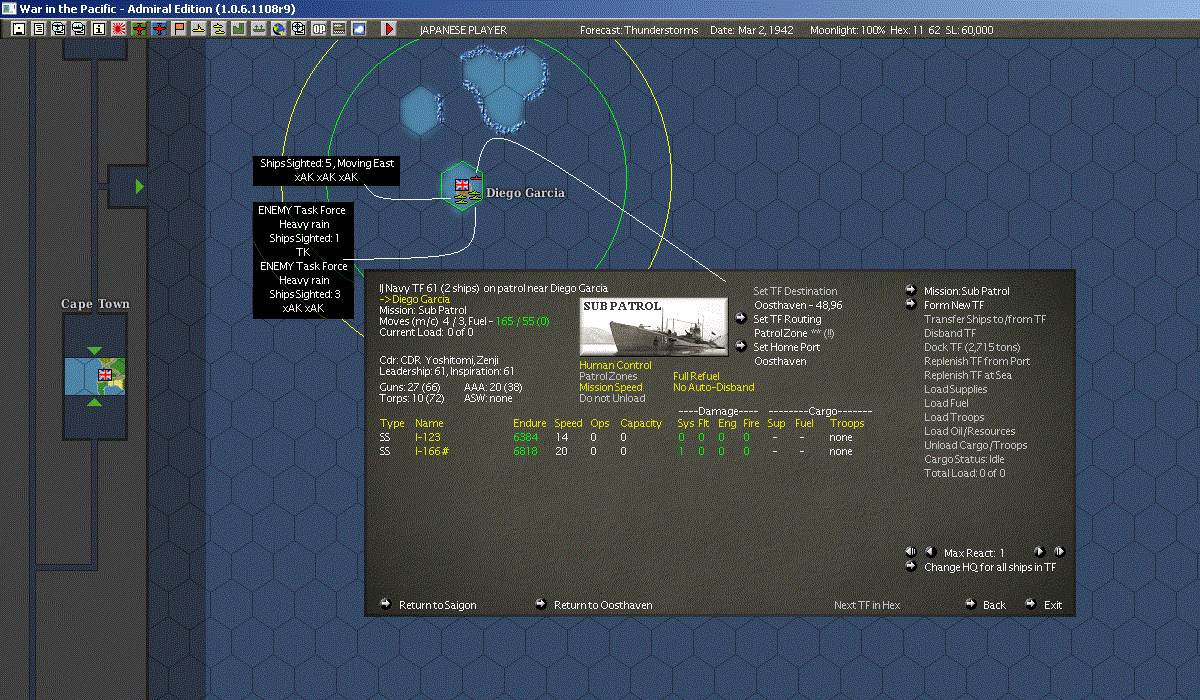This screenshot has height=700, width=1200.
Task: Click red plane icon on green background
Action: click(139, 29)
